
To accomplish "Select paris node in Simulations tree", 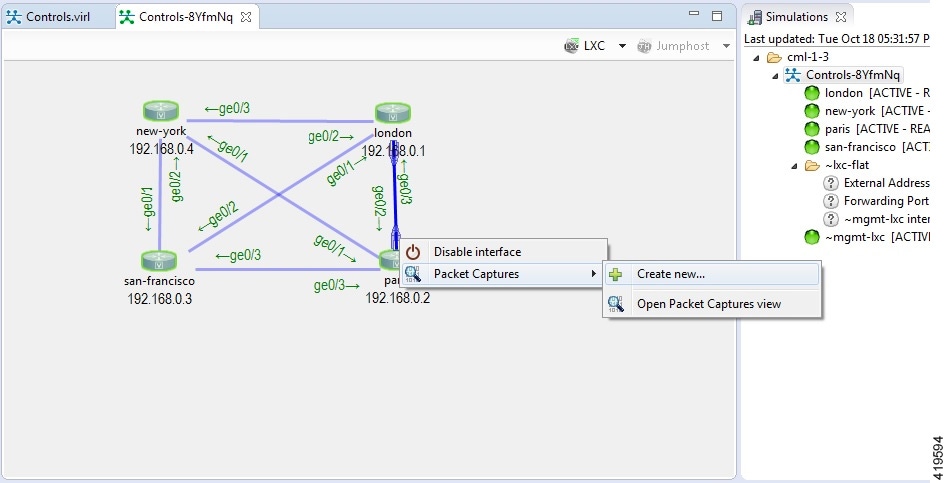I will [x=877, y=129].
